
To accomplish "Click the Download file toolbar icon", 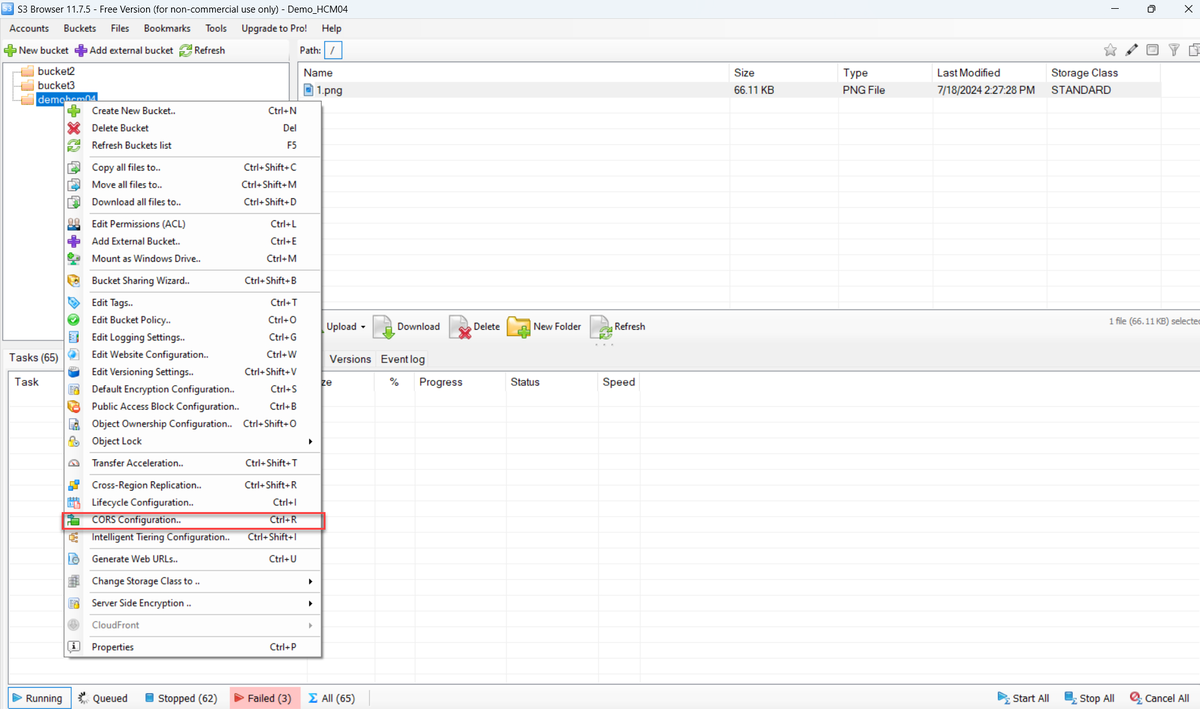I will click(384, 327).
